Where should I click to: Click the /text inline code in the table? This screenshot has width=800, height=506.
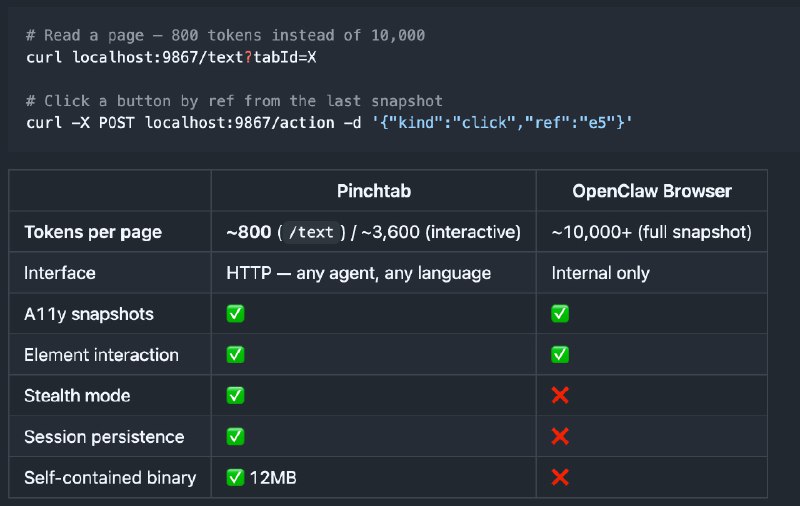tap(311, 232)
